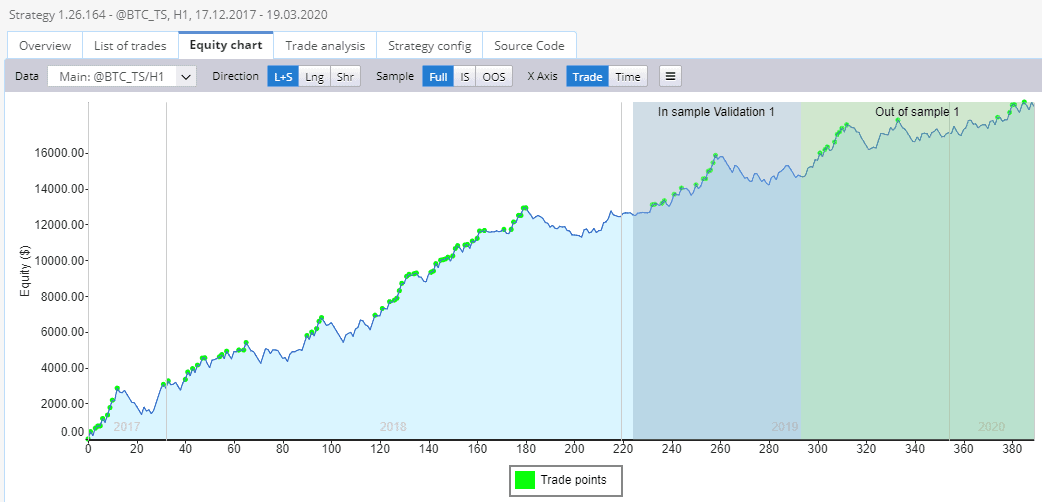Click the 380 trade axis tick label

point(1011,448)
